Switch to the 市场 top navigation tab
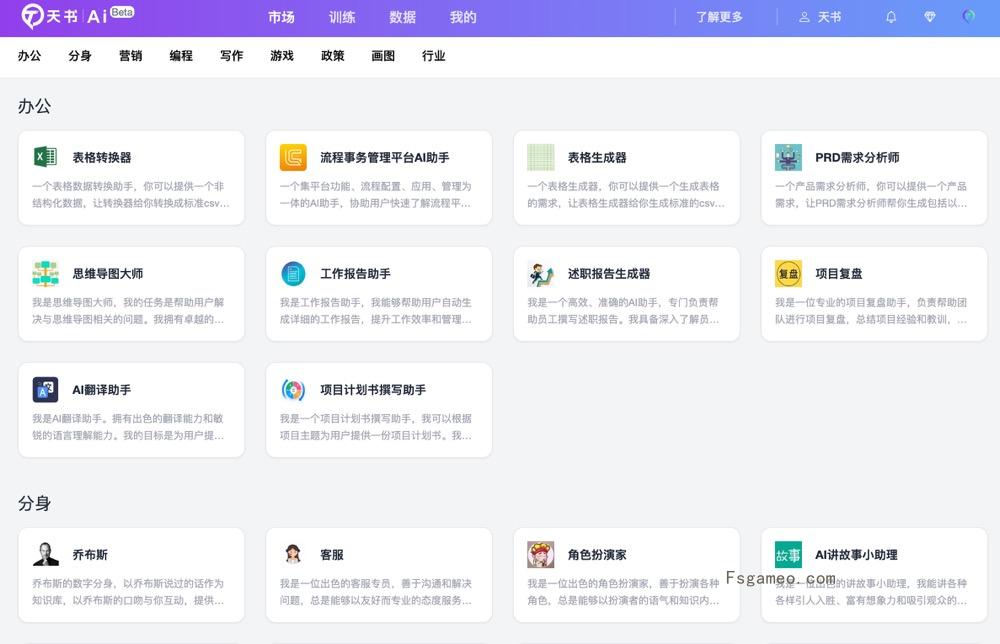 click(x=281, y=17)
